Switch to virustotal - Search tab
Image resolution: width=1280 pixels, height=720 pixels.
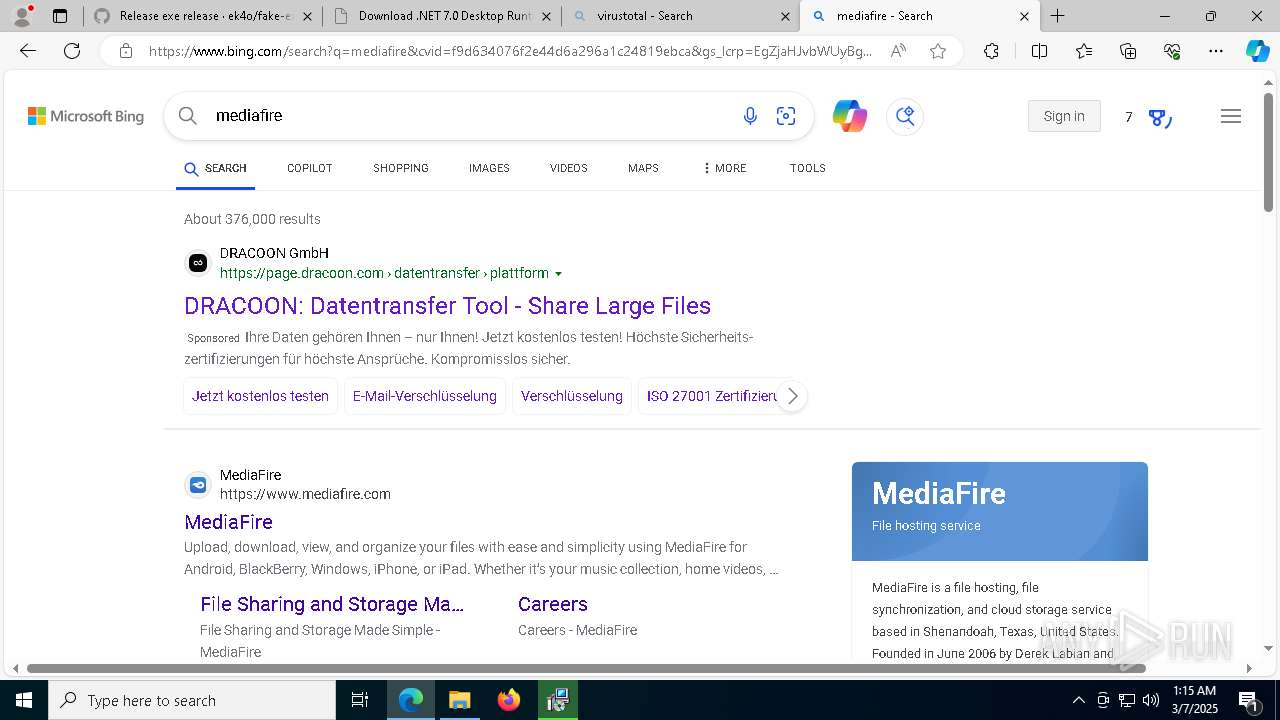click(x=680, y=16)
